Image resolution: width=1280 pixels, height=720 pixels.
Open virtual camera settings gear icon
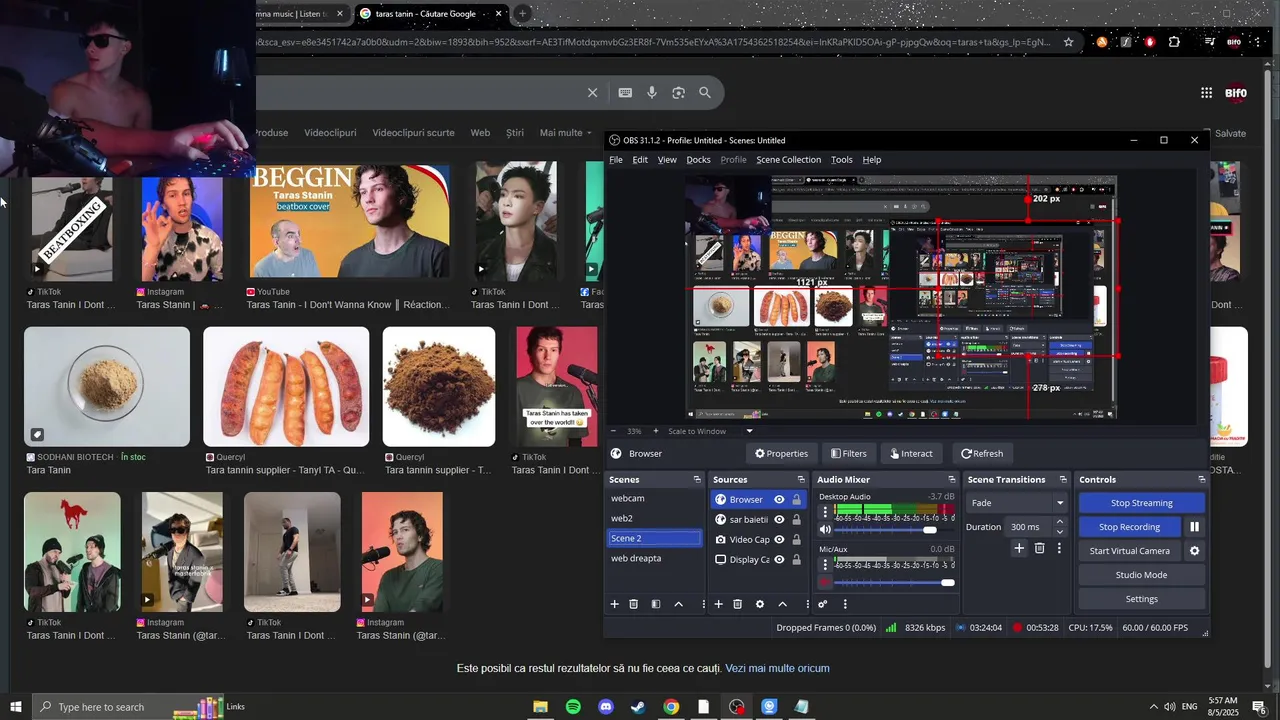[1194, 551]
